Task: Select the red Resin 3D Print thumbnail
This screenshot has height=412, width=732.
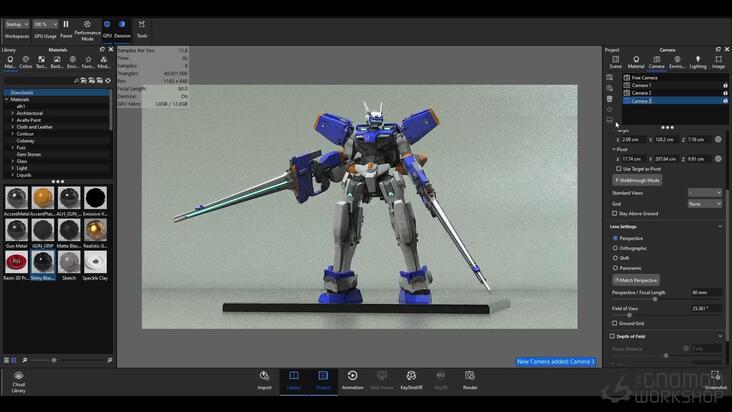Action: (x=16, y=262)
